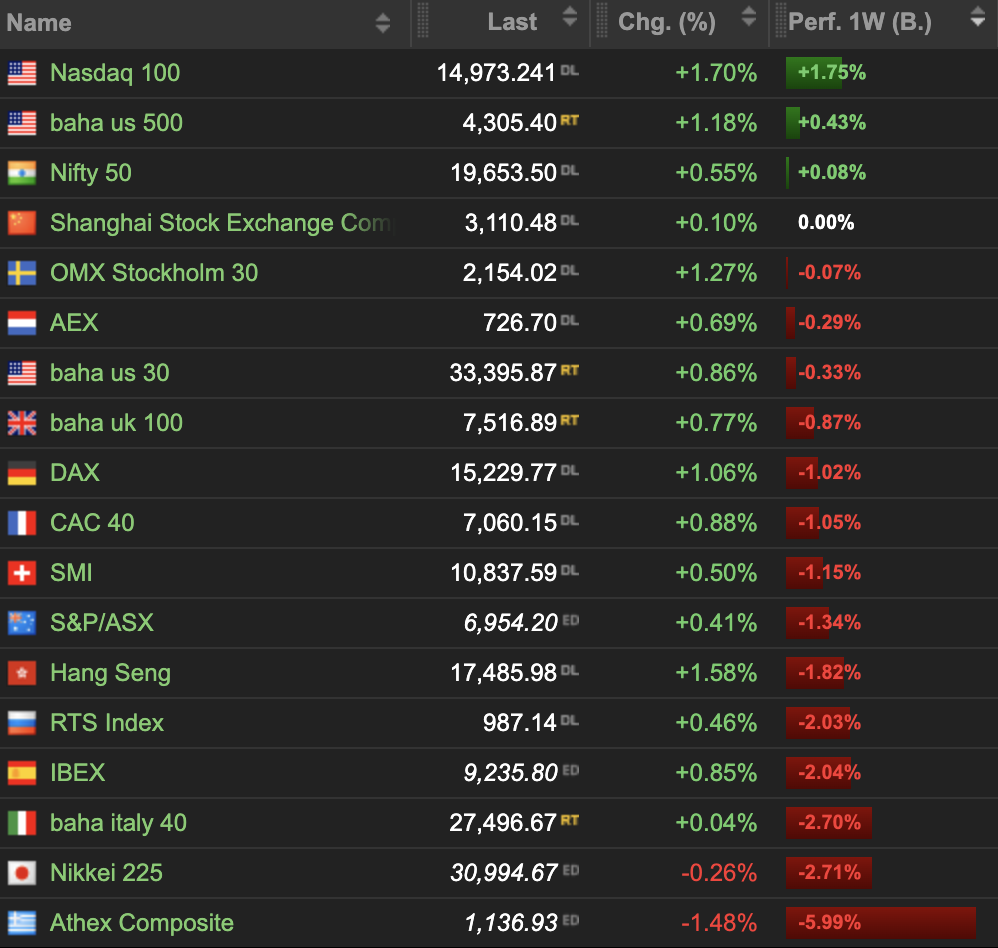
Task: Click the RT badge on baha us 500
Action: click(x=570, y=120)
